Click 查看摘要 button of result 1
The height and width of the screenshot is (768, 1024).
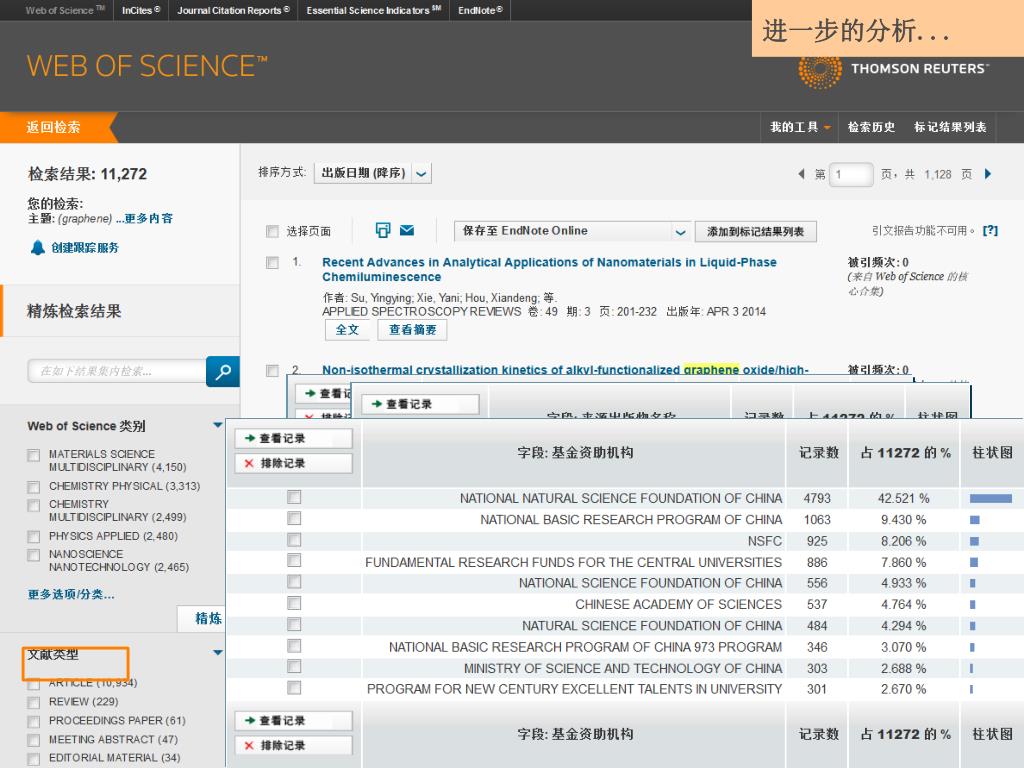(412, 330)
